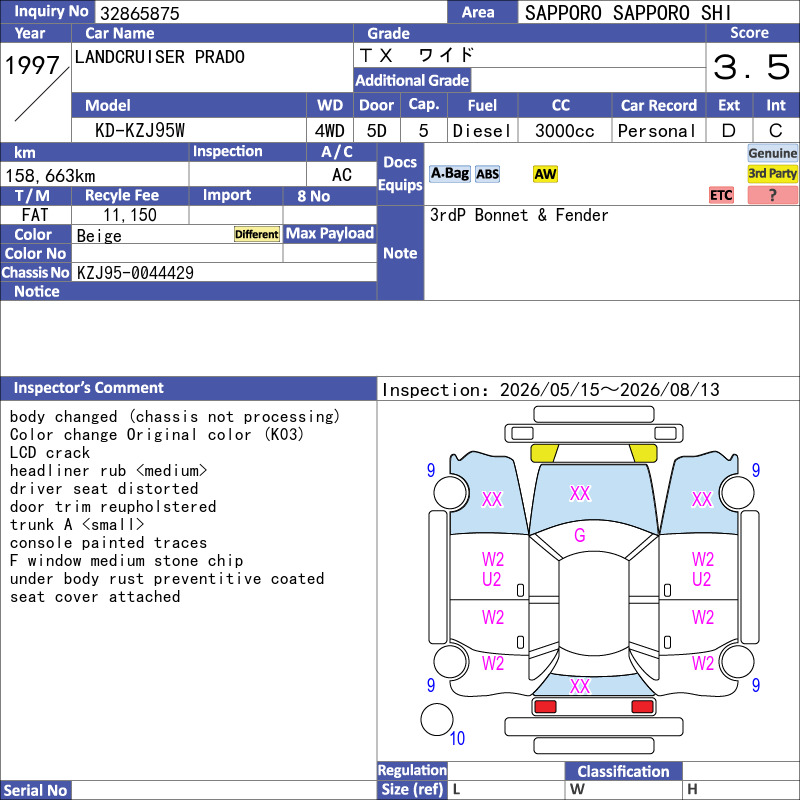This screenshot has height=800, width=800.
Task: Select interior grade C
Action: [x=776, y=131]
